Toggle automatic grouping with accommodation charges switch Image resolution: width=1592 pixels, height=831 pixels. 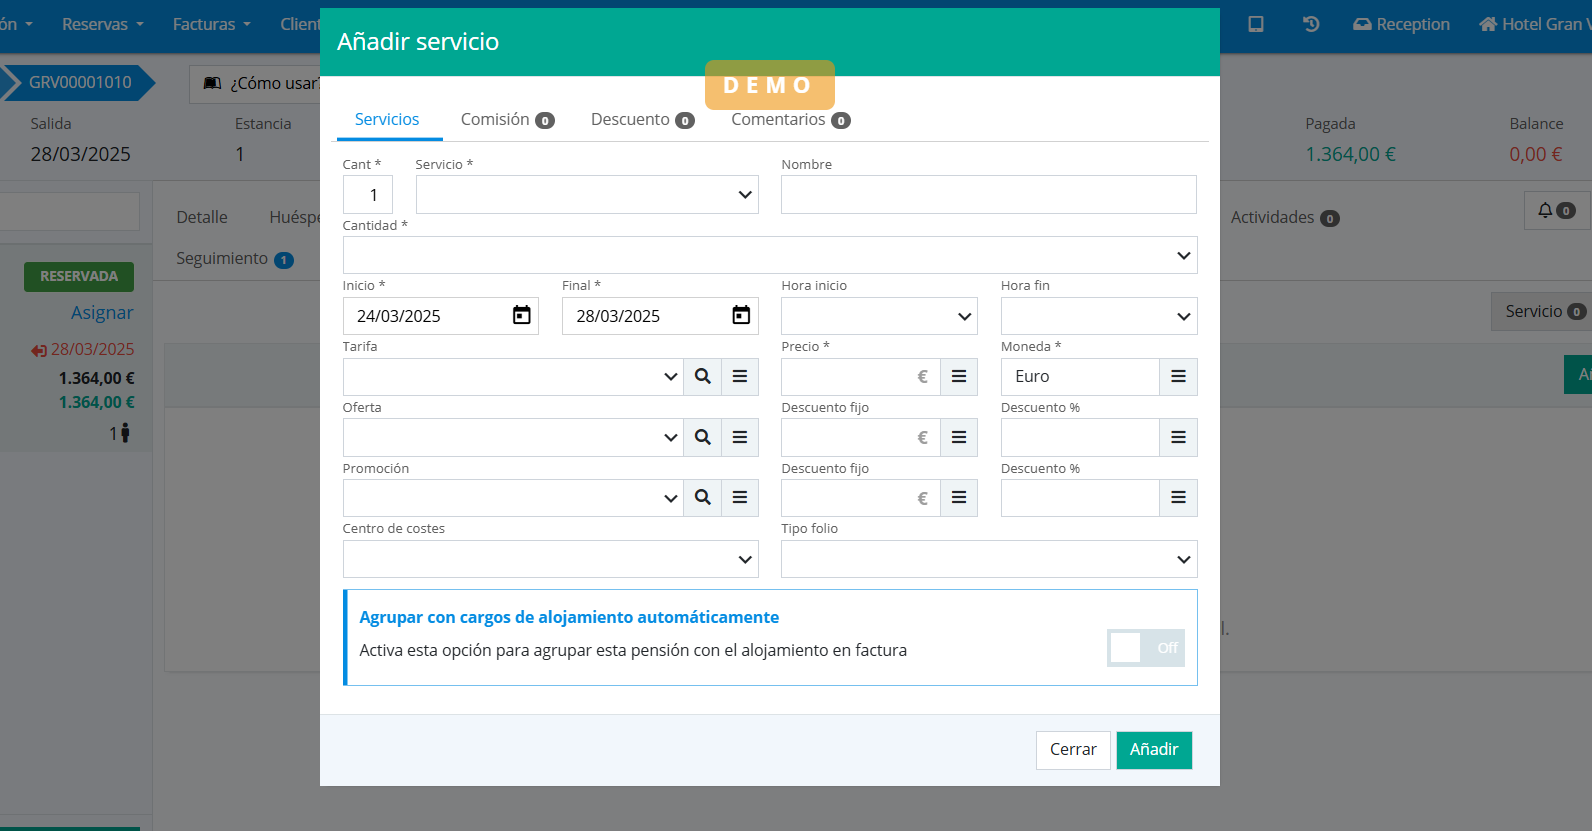click(x=1145, y=648)
